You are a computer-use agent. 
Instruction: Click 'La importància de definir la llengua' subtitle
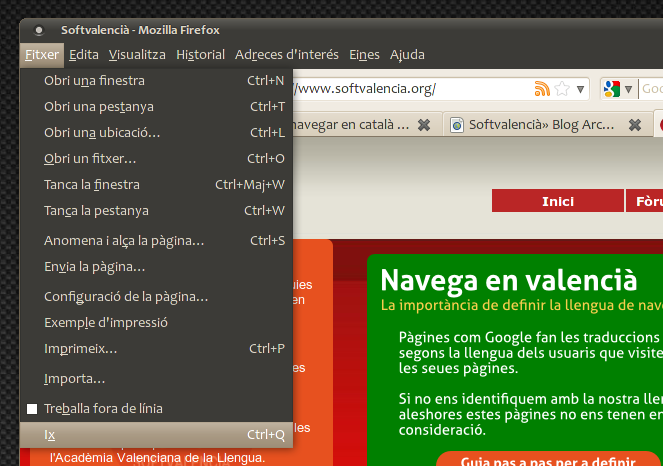coord(522,305)
